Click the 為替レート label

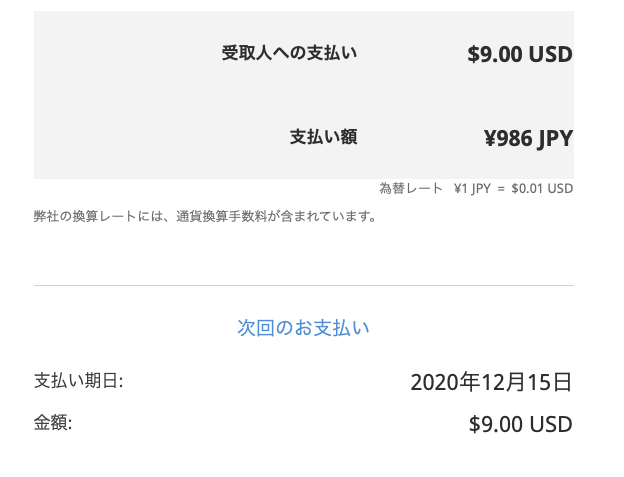coord(410,188)
